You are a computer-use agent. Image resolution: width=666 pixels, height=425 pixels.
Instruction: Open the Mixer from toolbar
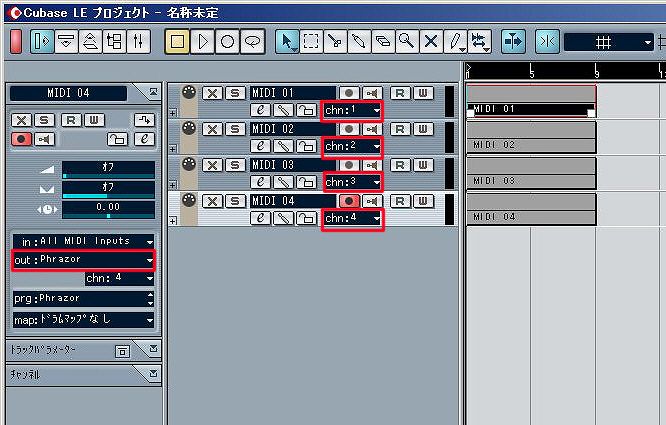coord(138,42)
